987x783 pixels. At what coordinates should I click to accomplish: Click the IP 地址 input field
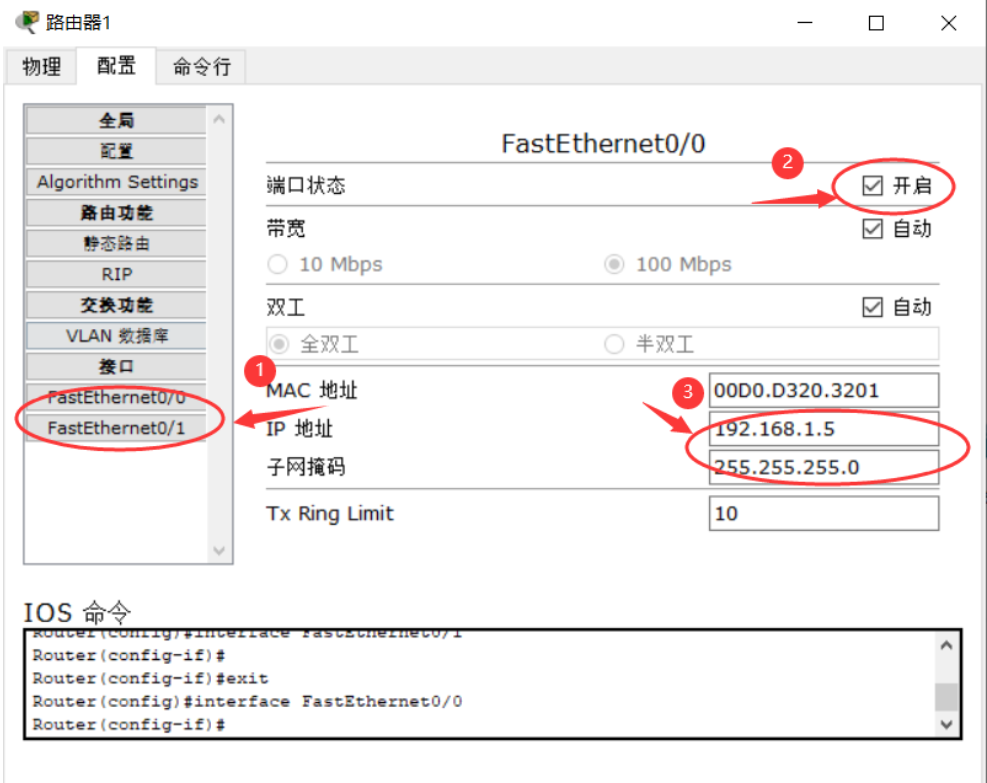pos(823,429)
